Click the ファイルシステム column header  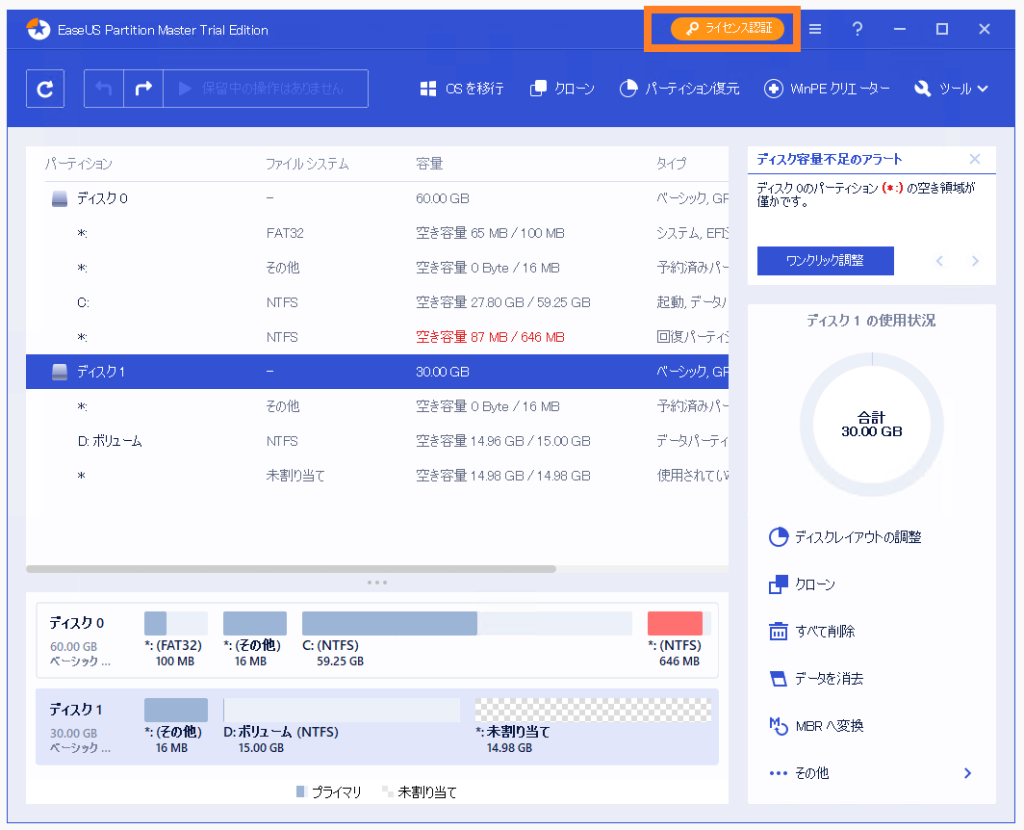point(307,163)
